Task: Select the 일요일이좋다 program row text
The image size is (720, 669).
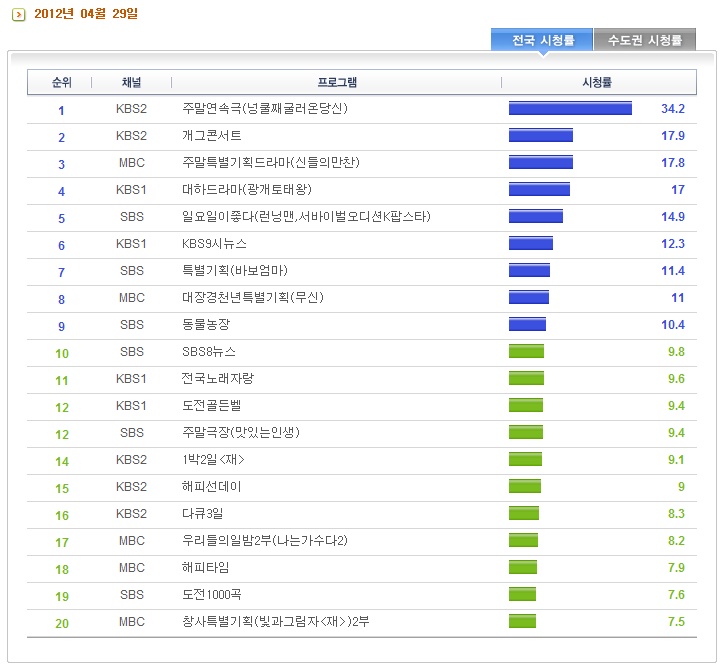Action: coord(306,217)
